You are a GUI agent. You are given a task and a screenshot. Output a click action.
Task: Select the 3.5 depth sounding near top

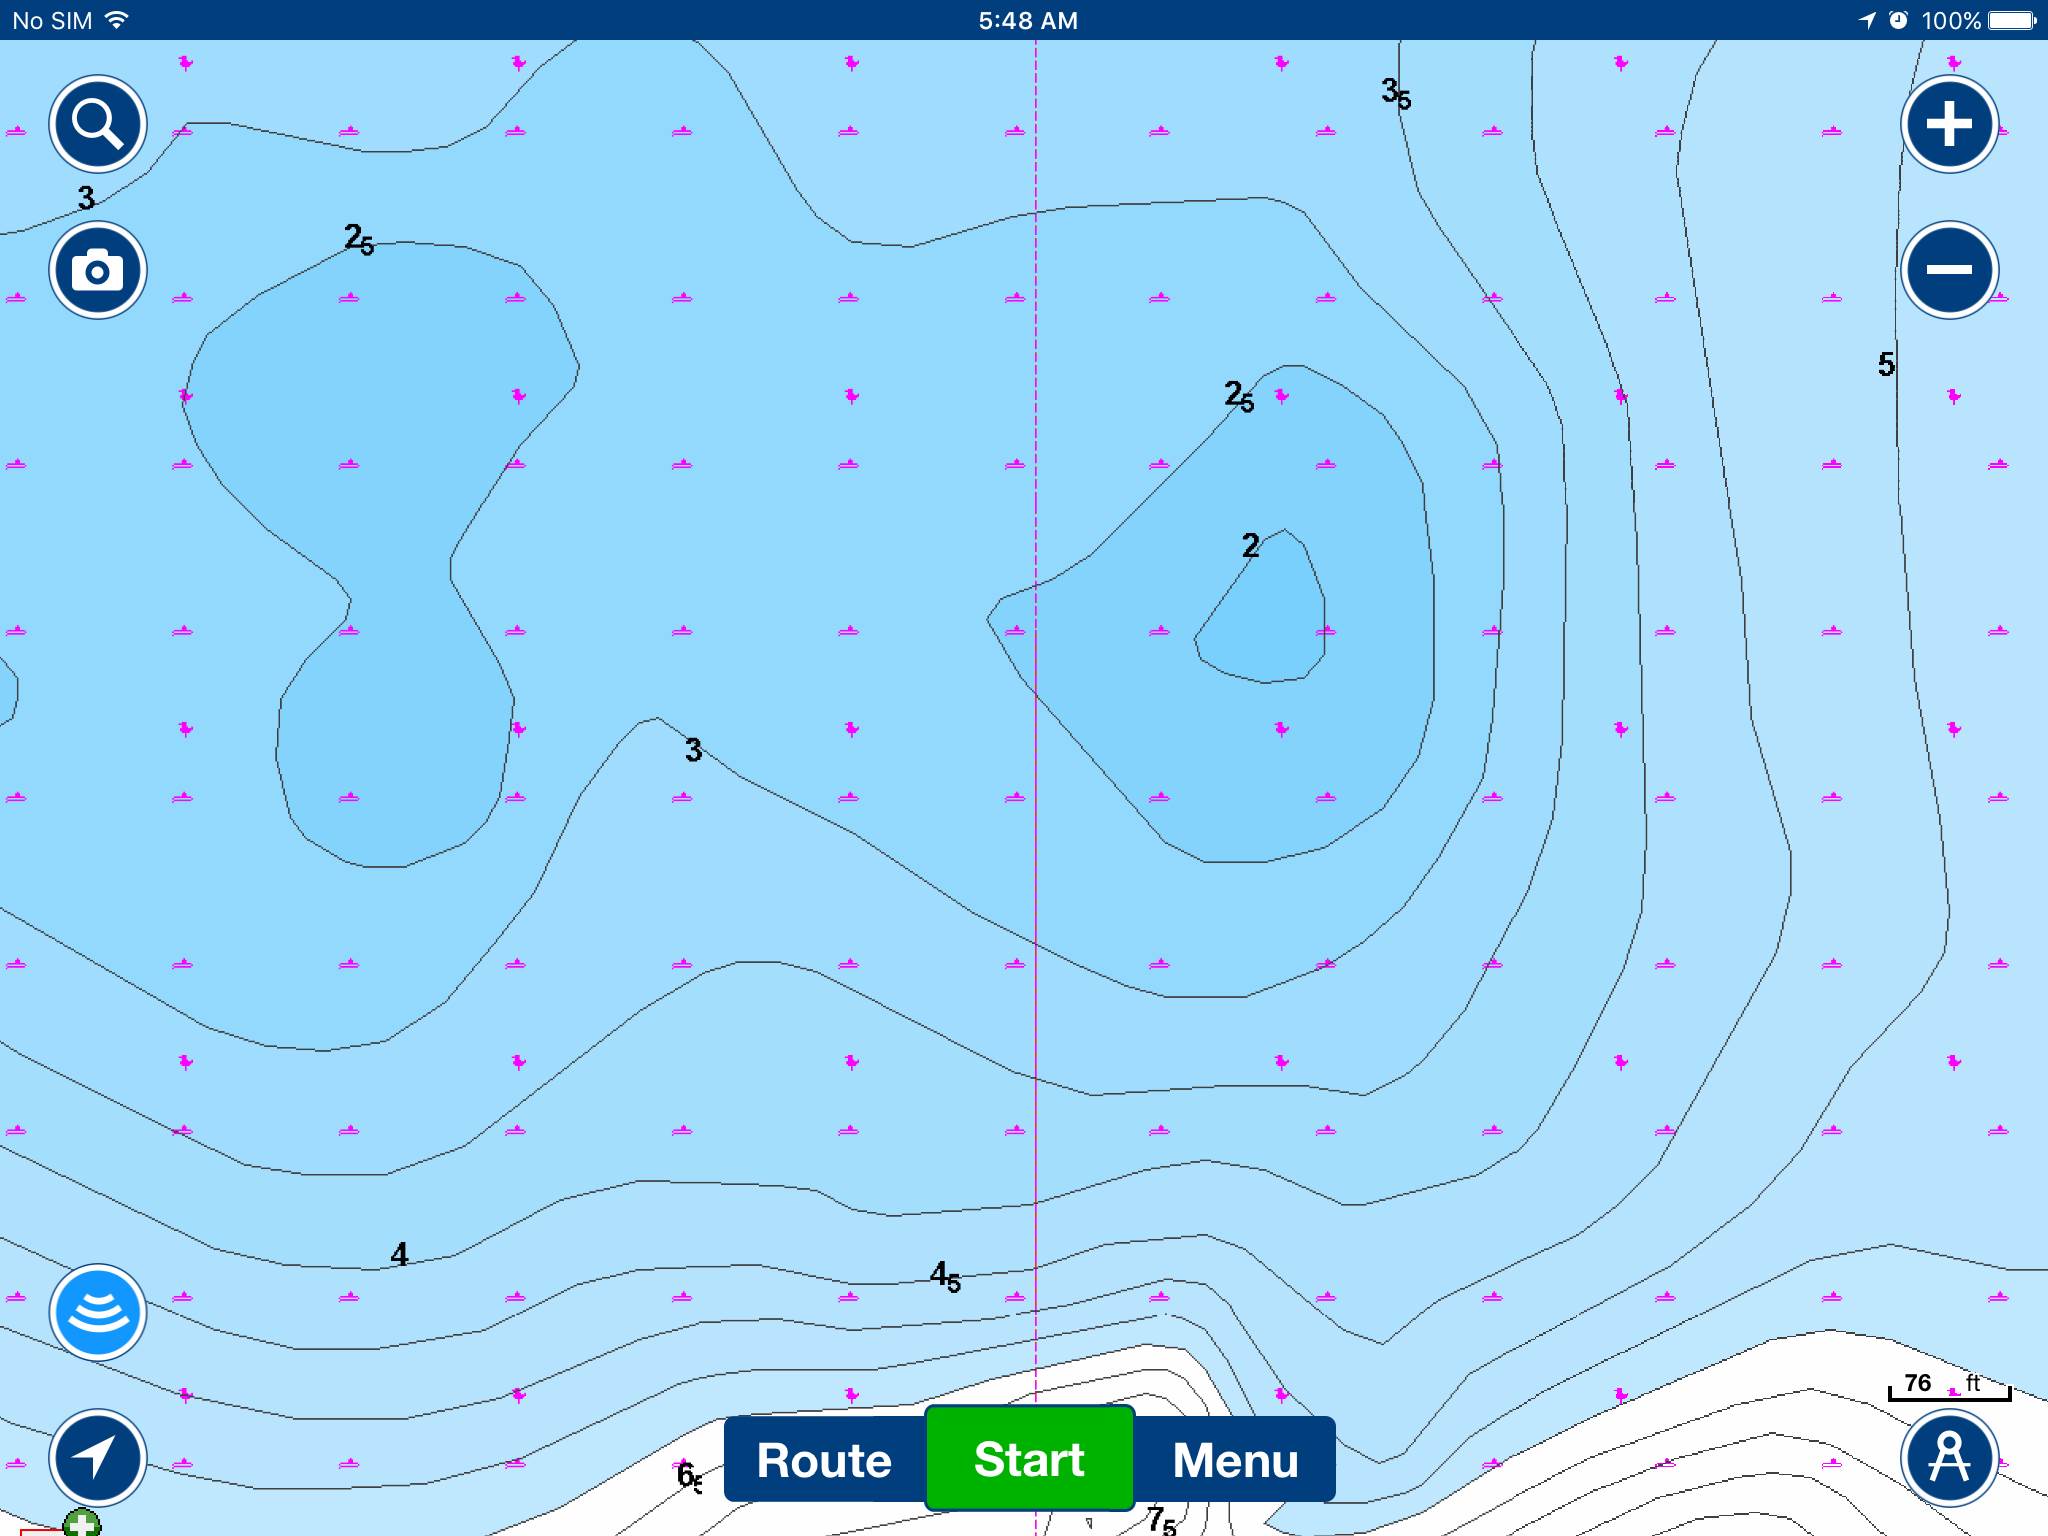1395,93
